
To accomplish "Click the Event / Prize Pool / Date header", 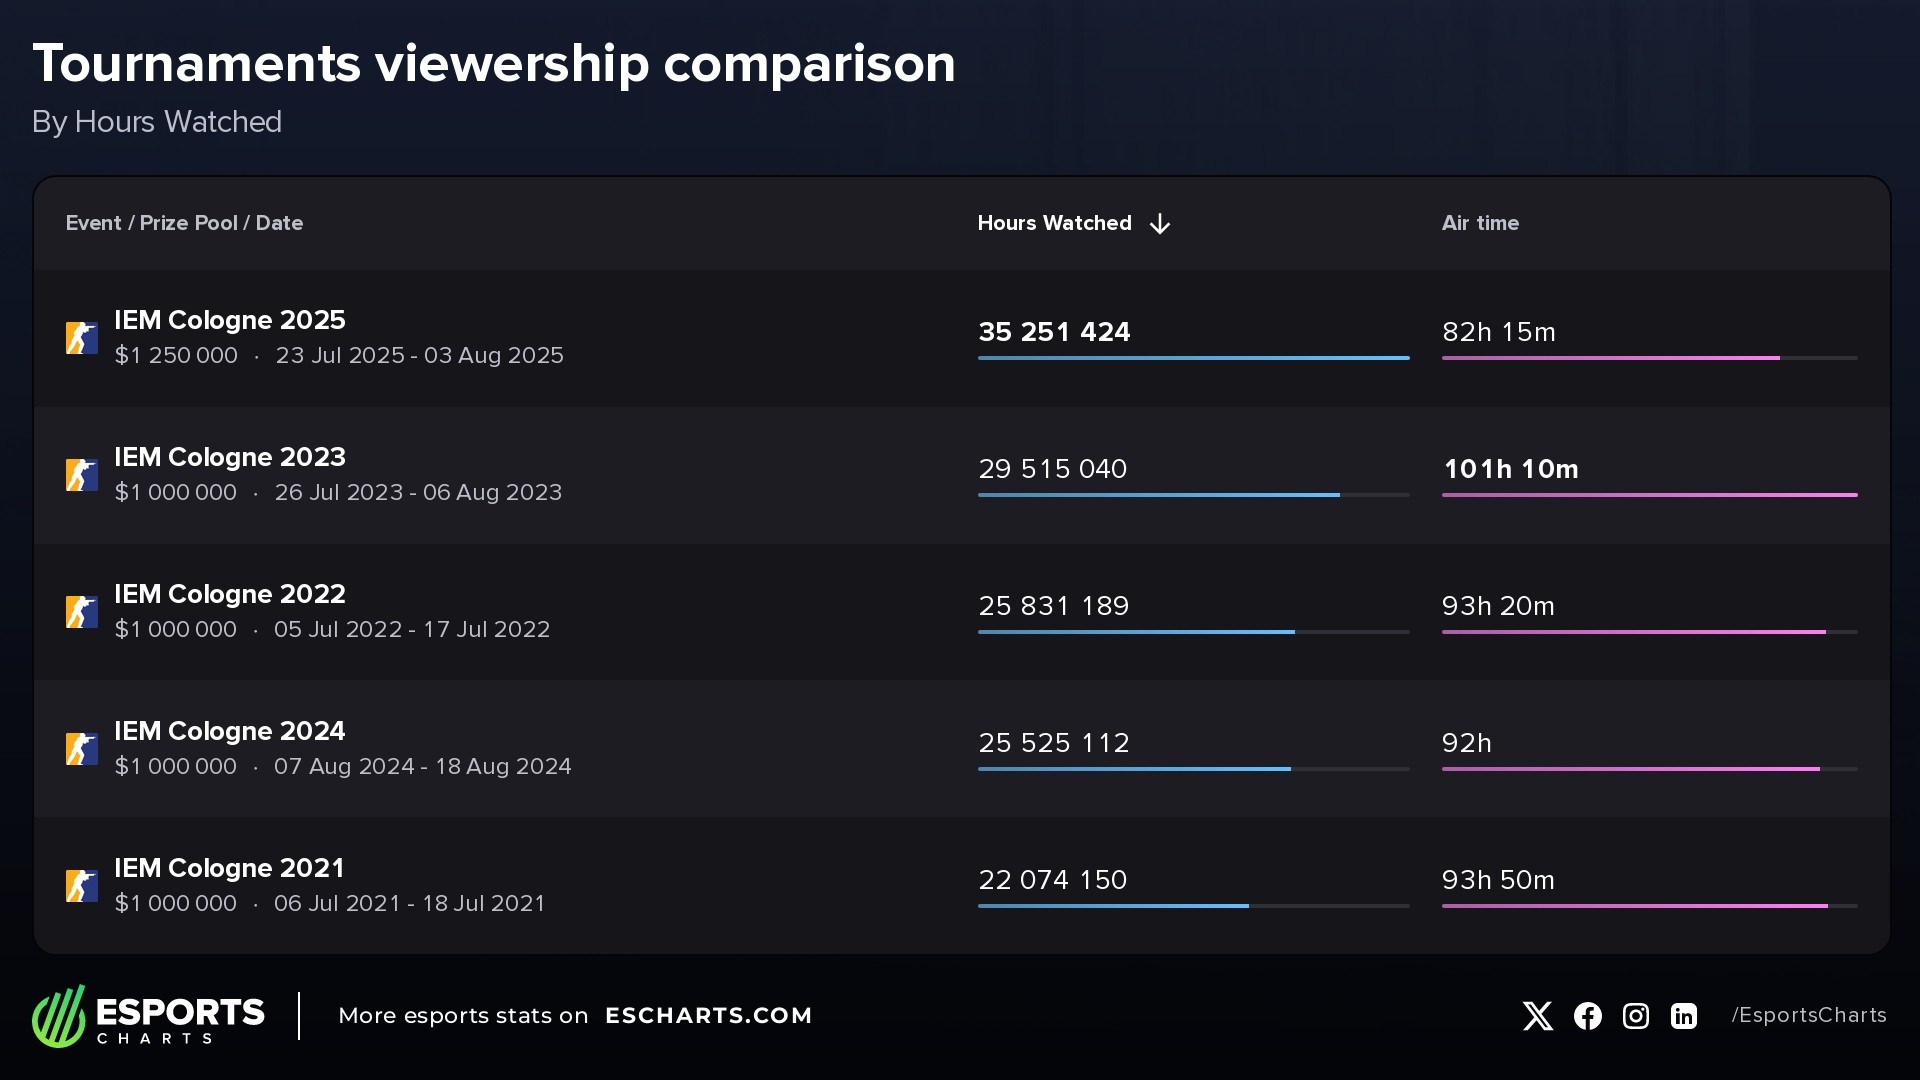I will pyautogui.click(x=184, y=223).
